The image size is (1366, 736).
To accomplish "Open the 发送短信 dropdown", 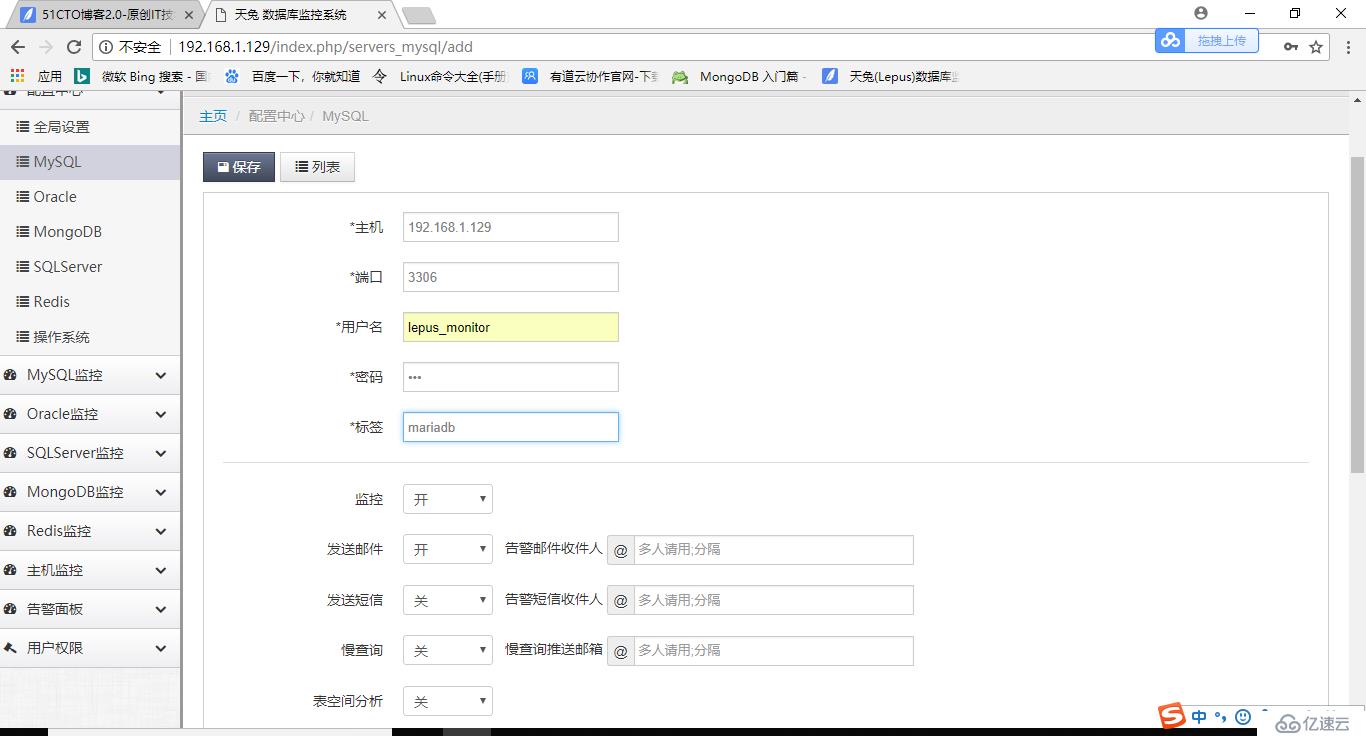I will pos(448,600).
